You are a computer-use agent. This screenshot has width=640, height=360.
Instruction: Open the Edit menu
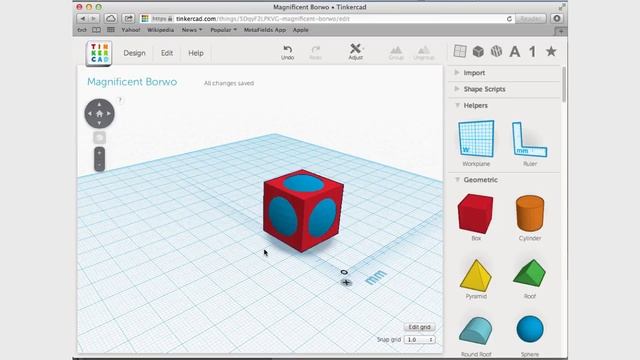click(x=167, y=53)
